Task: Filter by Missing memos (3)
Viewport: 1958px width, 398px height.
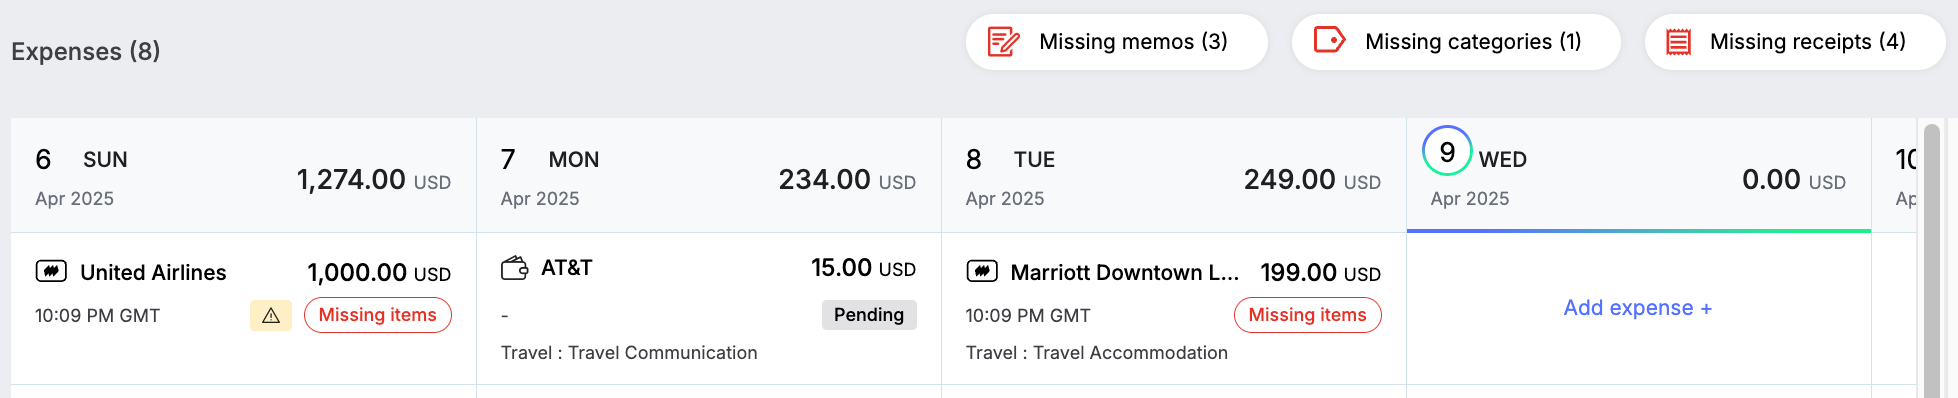Action: coord(1117,42)
